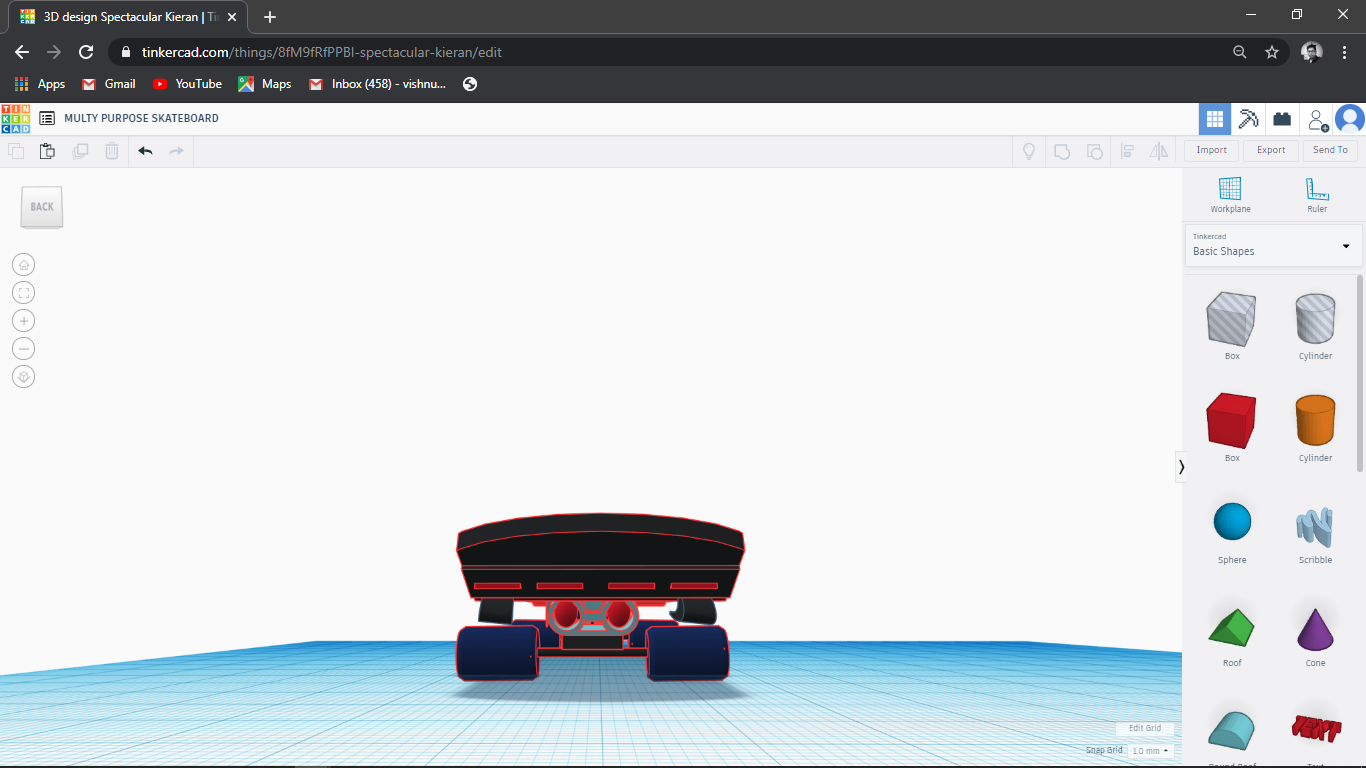Open the Snap Grid 1.0 mm dropdown

point(1150,750)
